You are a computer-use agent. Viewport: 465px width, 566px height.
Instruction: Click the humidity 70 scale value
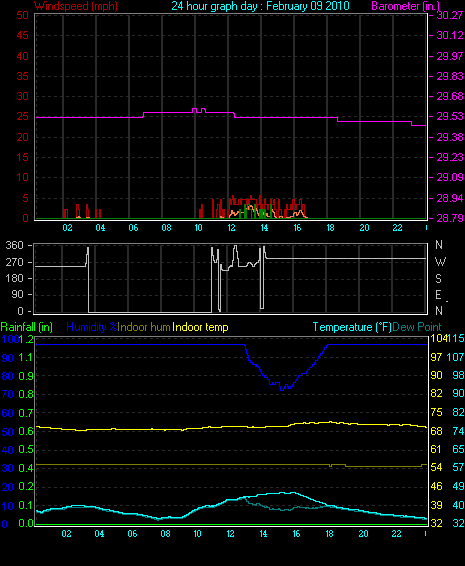tap(8, 395)
